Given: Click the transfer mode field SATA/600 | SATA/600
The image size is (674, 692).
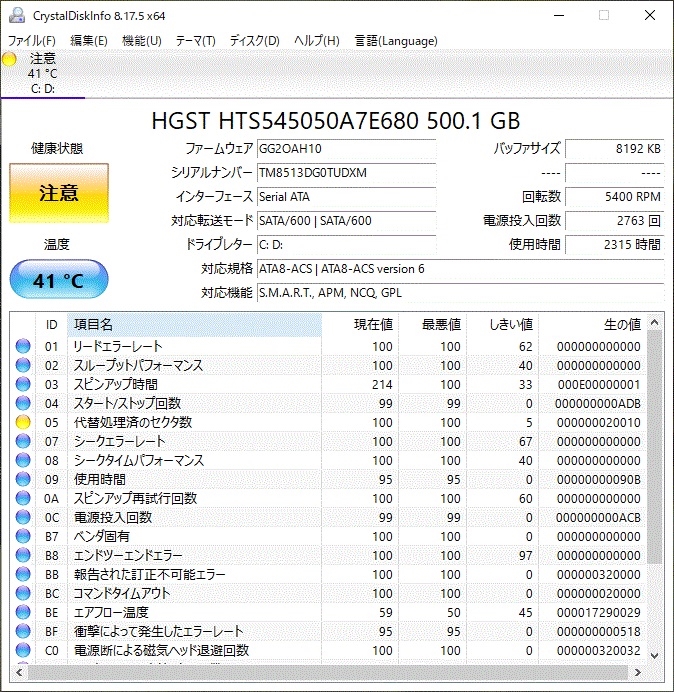Looking at the screenshot, I should 346,221.
